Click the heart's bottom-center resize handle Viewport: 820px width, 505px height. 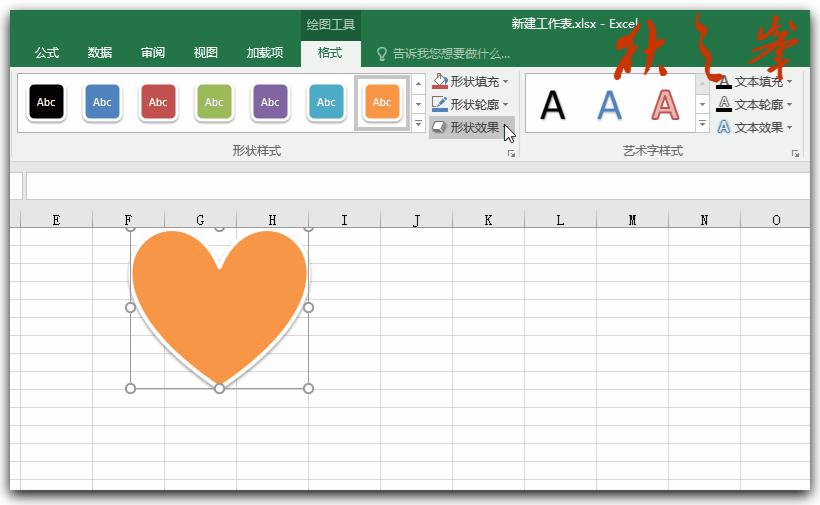tap(220, 388)
